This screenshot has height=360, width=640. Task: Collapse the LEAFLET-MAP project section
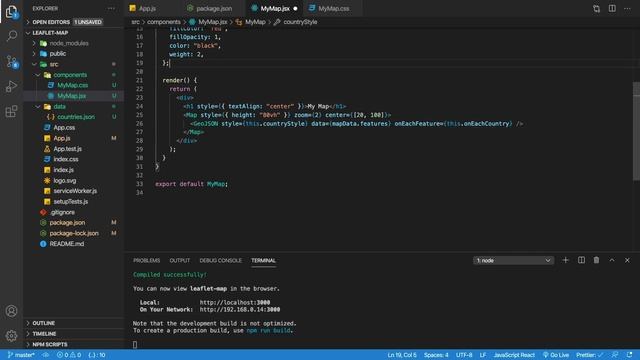(74, 33)
